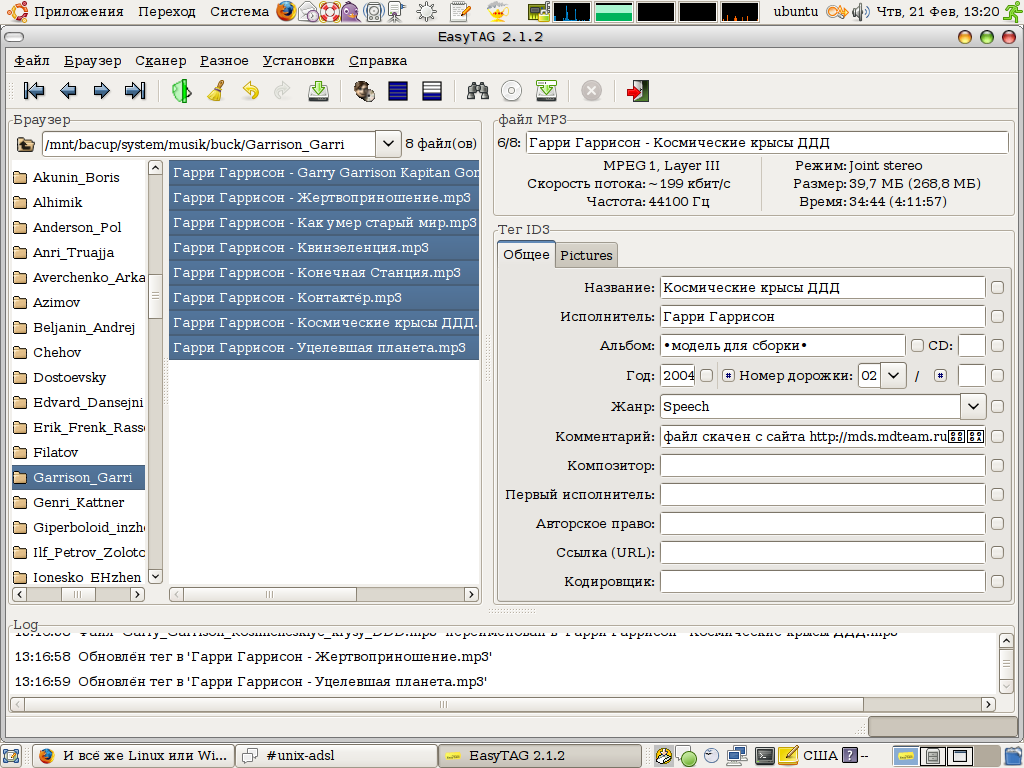Click the terminal icon in bottom tray
This screenshot has width=1024, height=768.
(764, 756)
